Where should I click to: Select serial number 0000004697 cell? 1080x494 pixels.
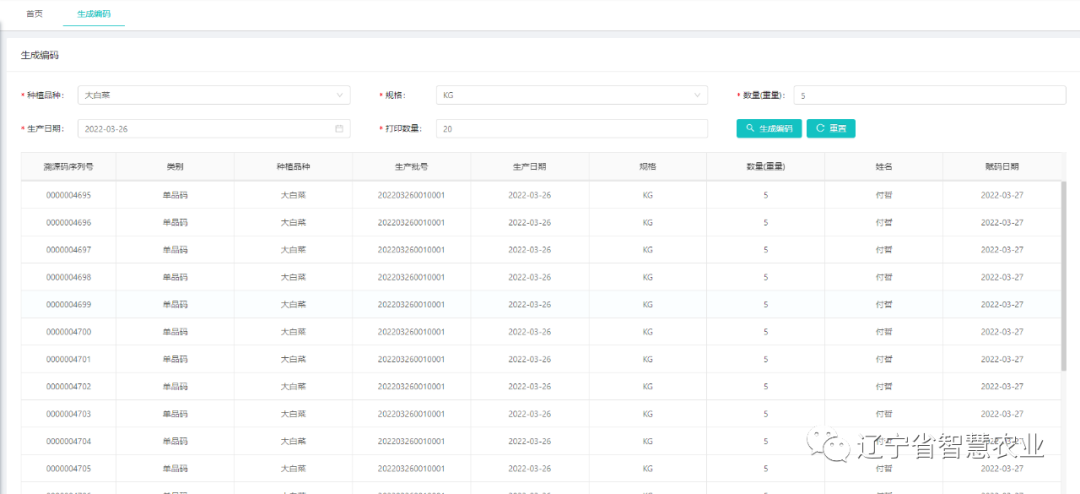coord(68,249)
